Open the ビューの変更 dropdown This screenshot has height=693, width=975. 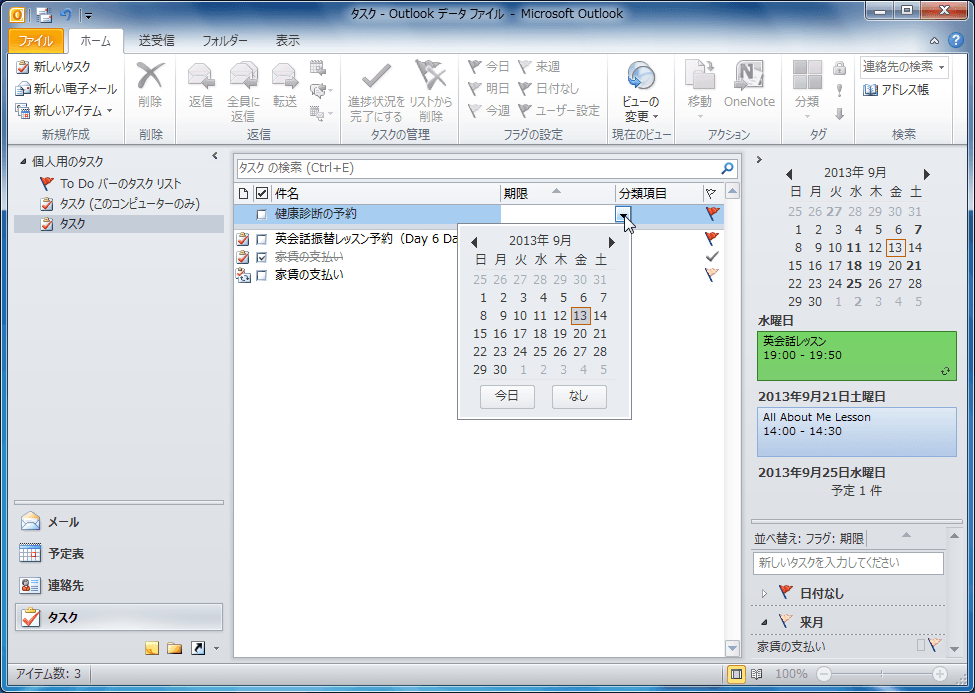(640, 91)
